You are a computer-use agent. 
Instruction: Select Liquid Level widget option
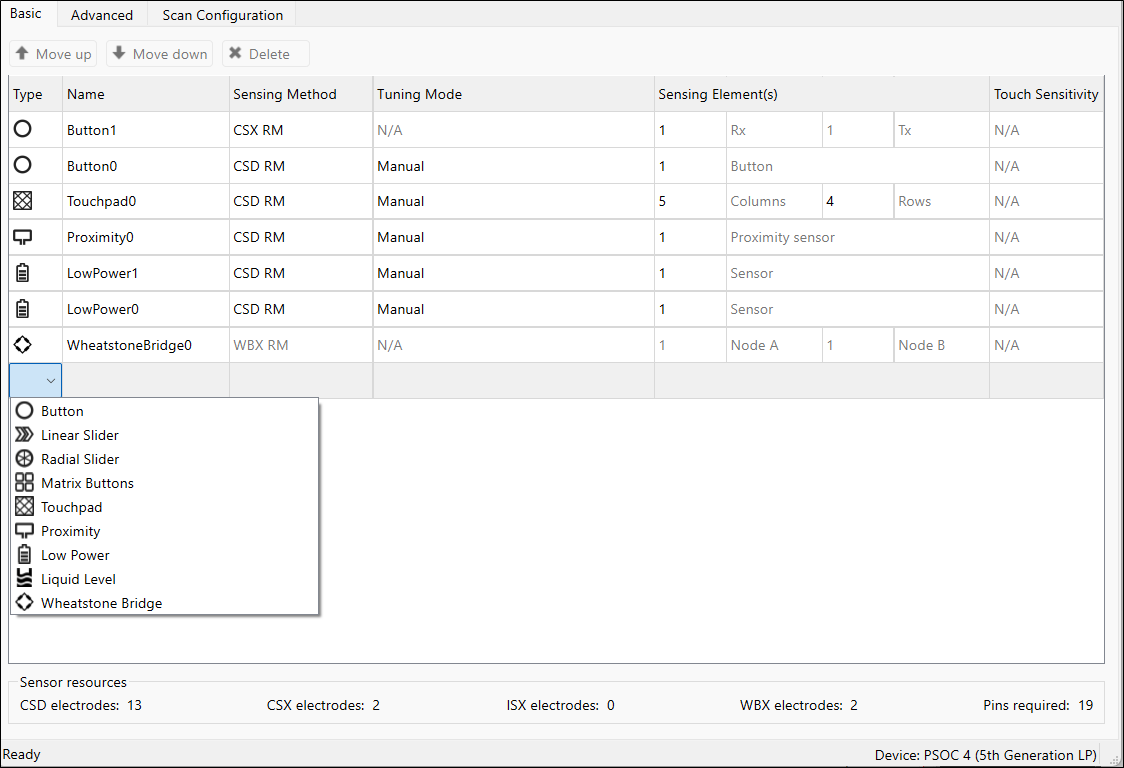[x=78, y=579]
